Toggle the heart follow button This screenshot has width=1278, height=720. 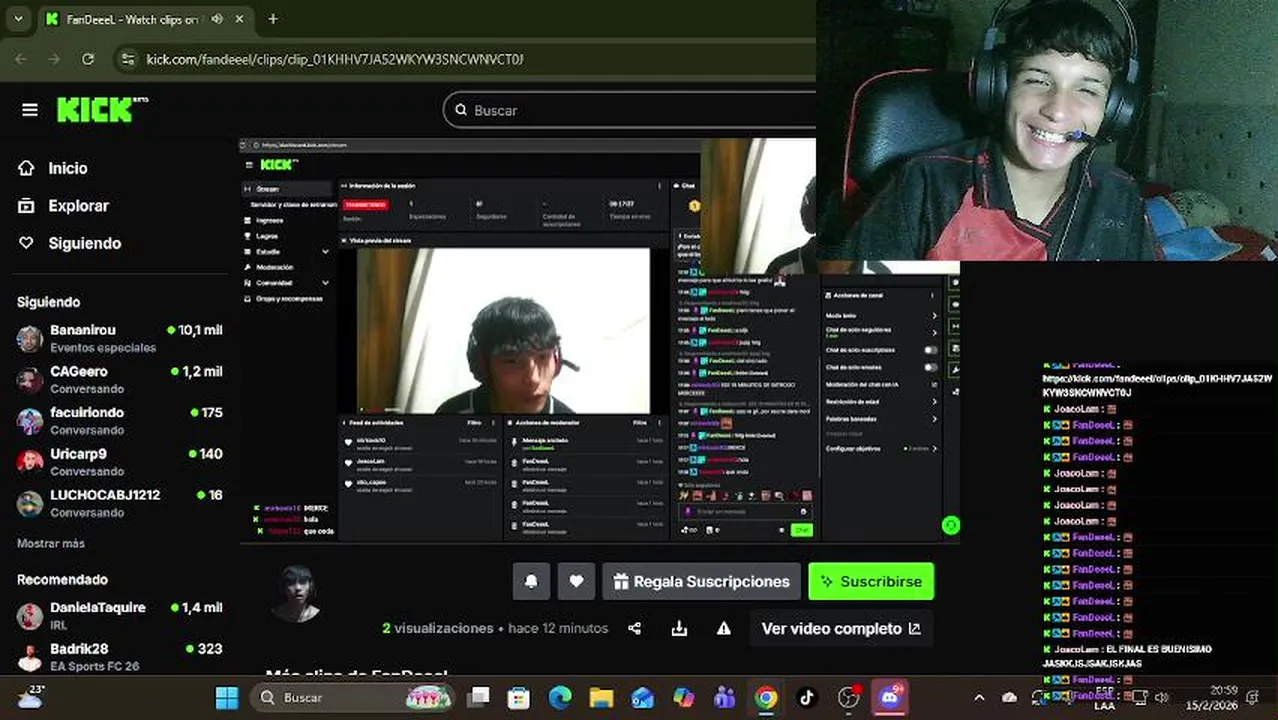coord(576,581)
